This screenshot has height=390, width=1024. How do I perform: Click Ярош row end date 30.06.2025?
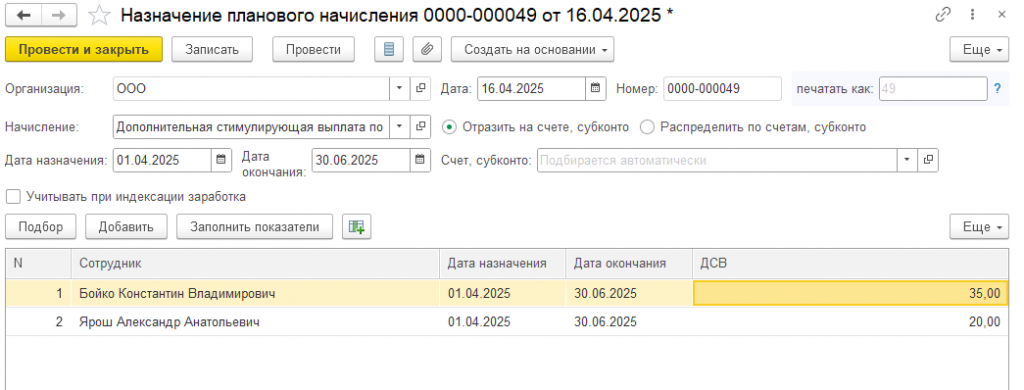point(605,322)
